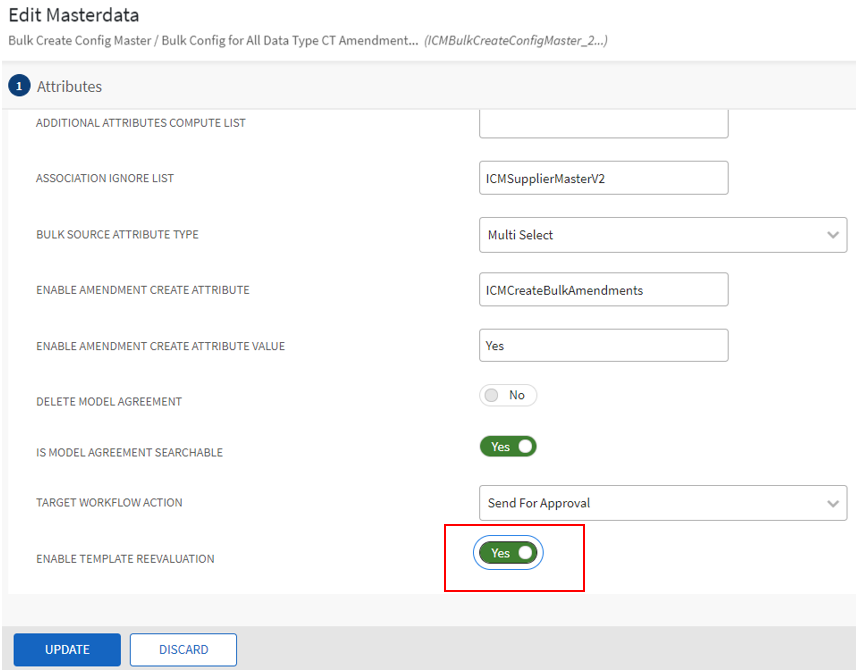This screenshot has height=672, width=856.
Task: Focus the Association Ignore List input
Action: coord(603,178)
